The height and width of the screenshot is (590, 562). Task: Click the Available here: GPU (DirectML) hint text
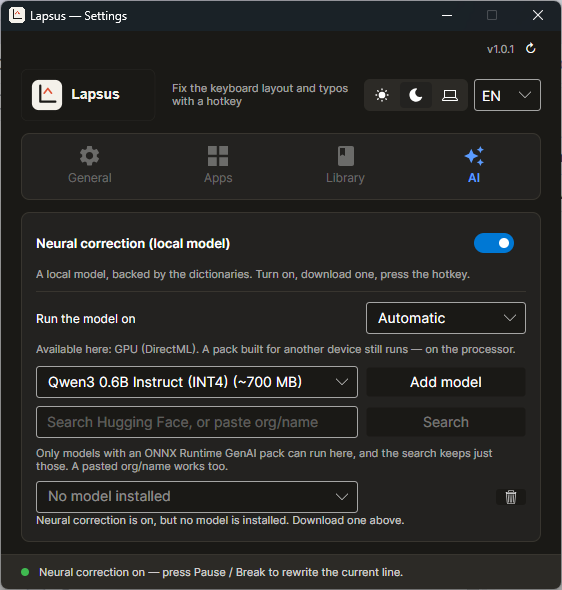[x=276, y=349]
